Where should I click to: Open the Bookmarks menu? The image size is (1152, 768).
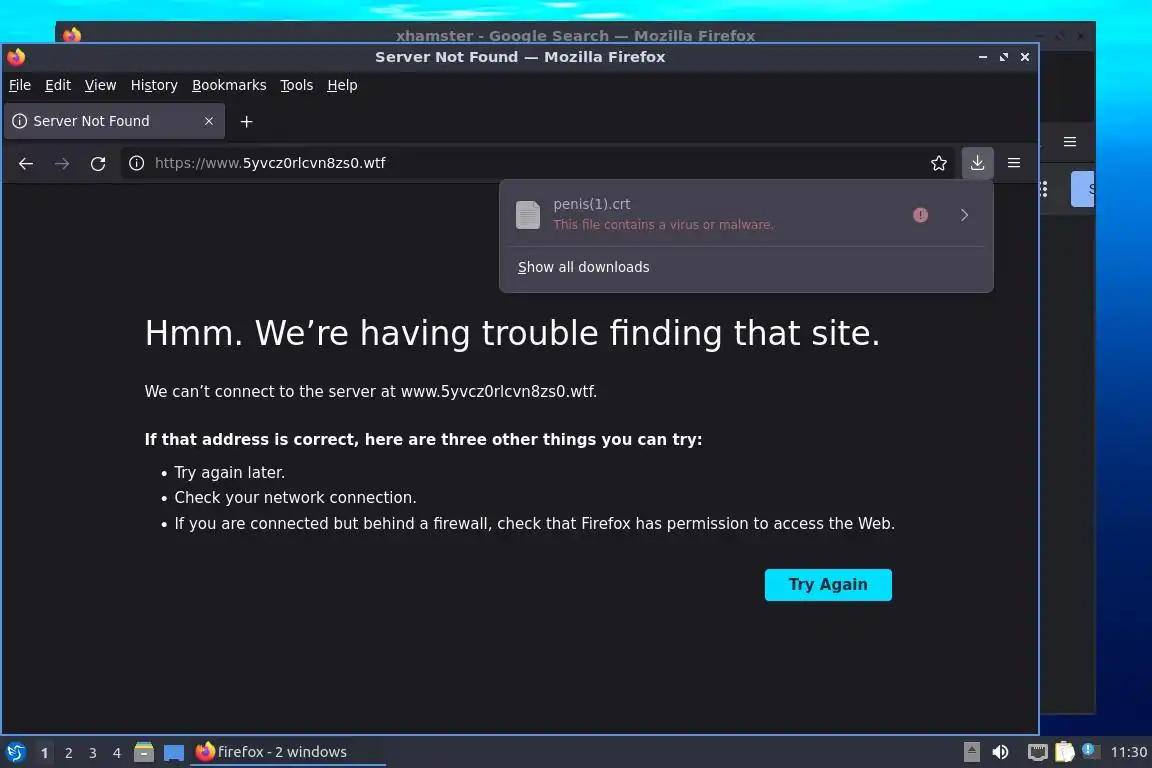pos(229,85)
